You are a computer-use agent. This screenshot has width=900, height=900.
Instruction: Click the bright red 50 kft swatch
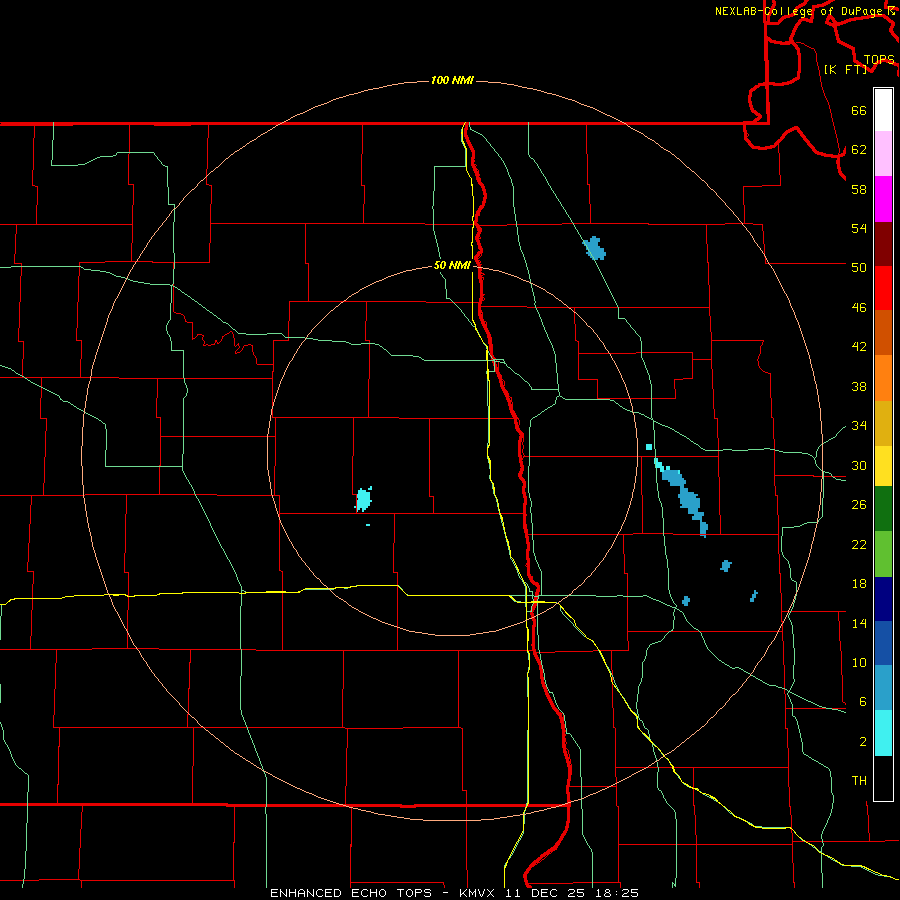coord(883,288)
